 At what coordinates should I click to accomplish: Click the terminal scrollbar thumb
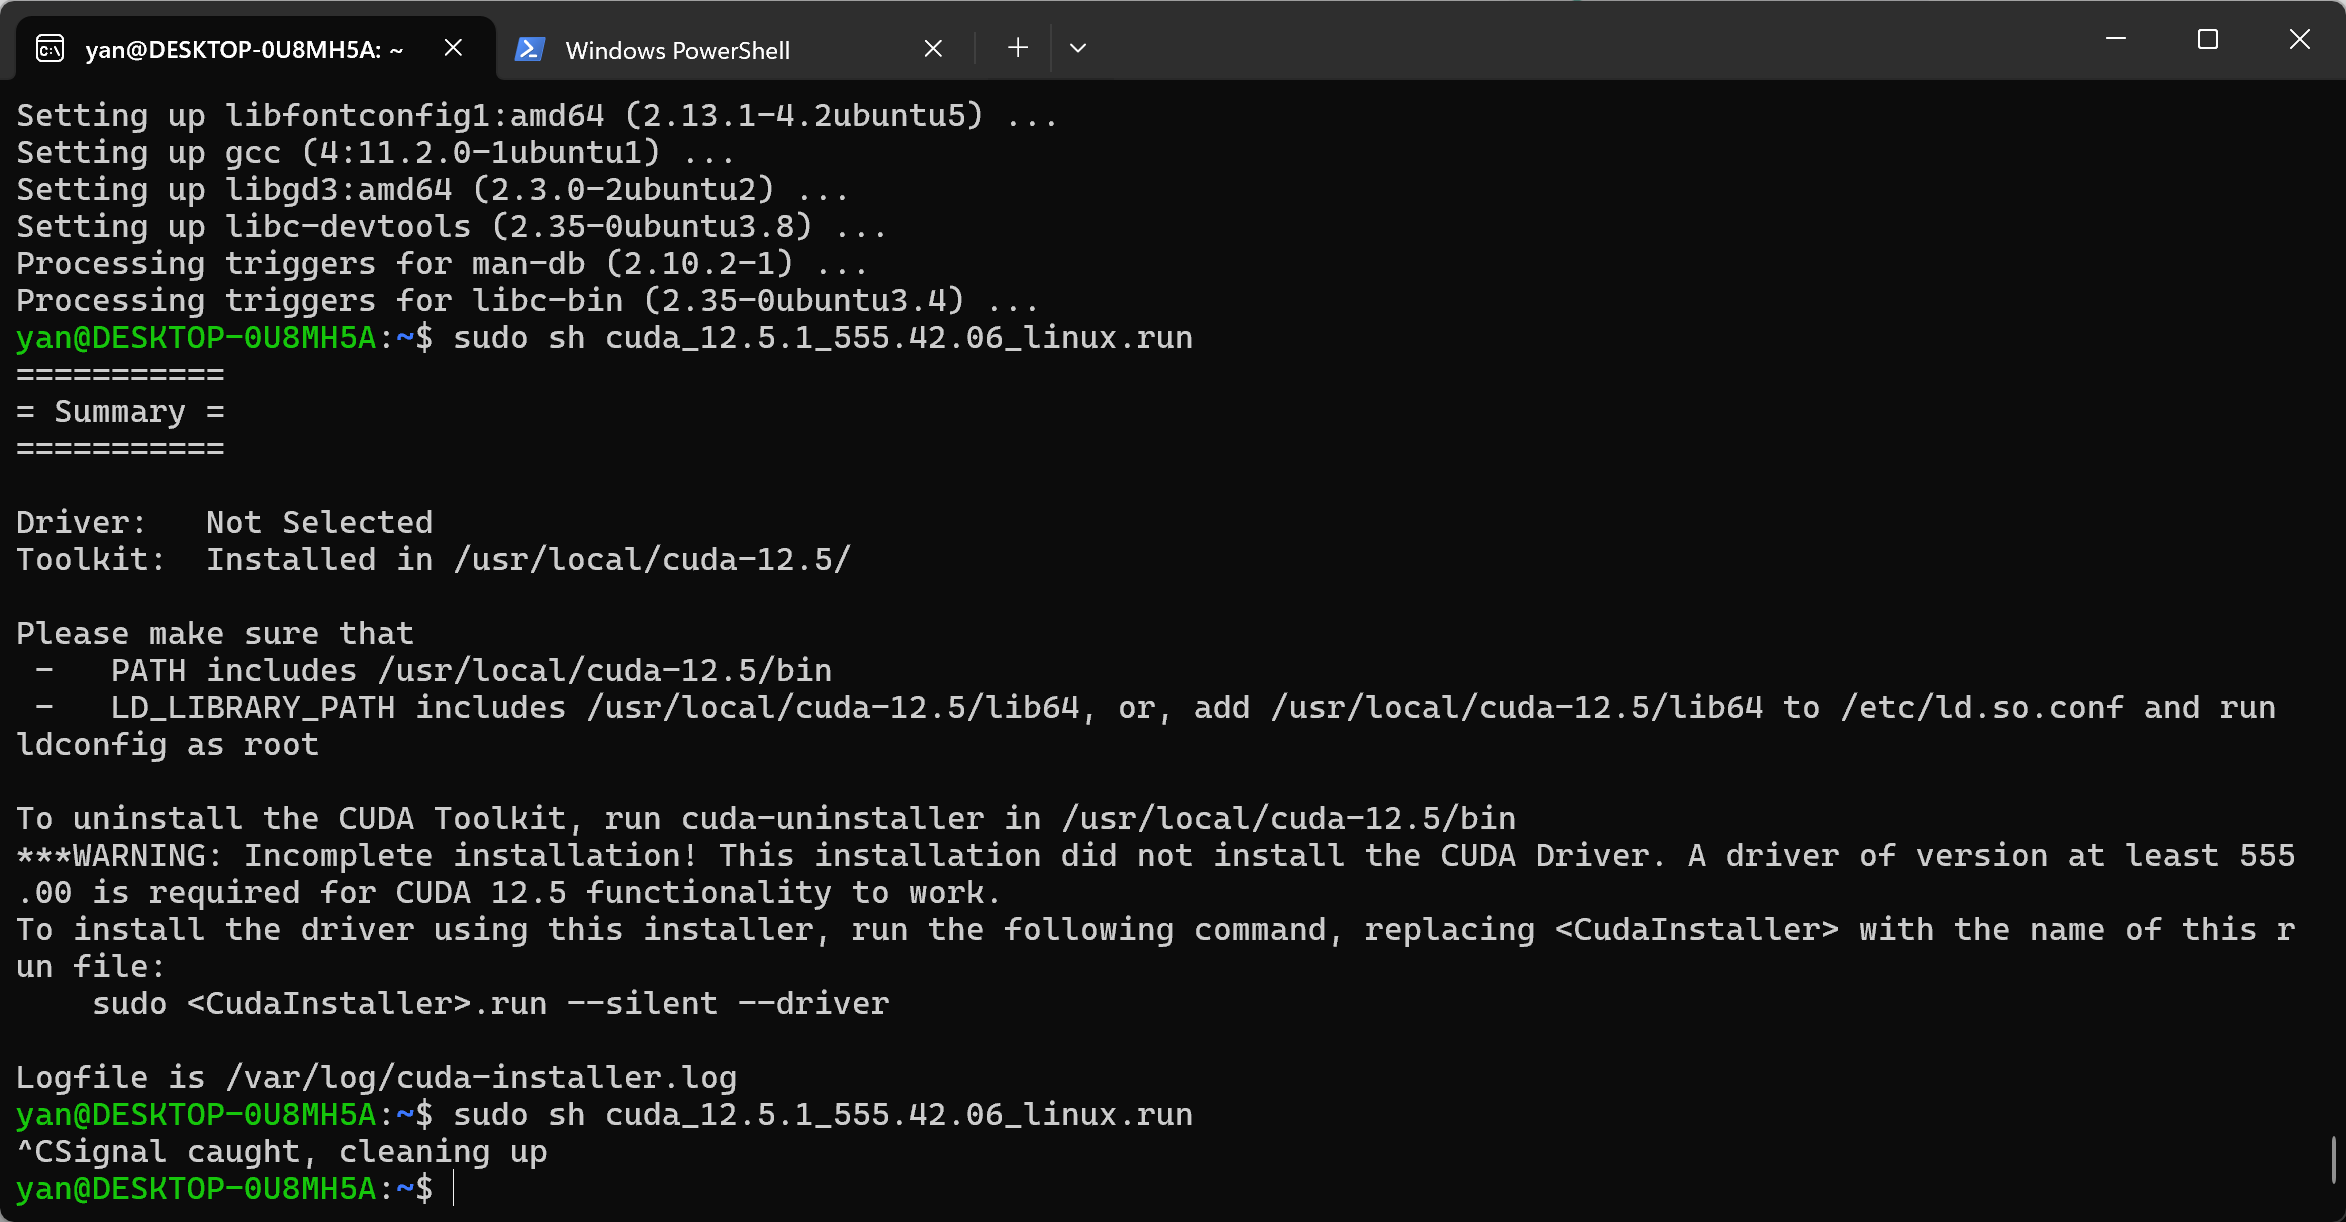(x=2333, y=1160)
